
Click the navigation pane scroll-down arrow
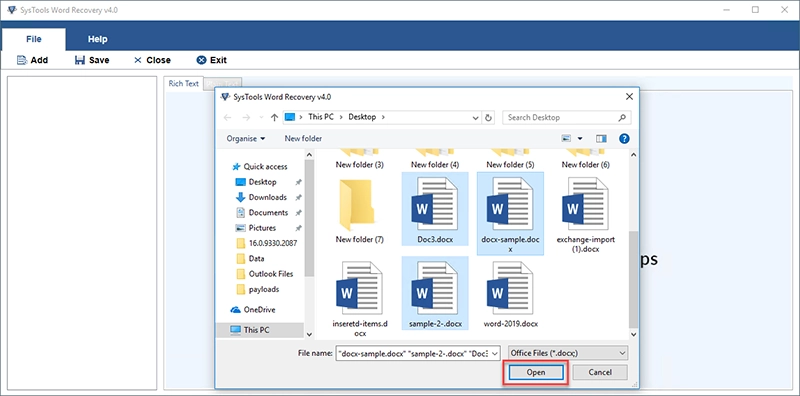[309, 334]
